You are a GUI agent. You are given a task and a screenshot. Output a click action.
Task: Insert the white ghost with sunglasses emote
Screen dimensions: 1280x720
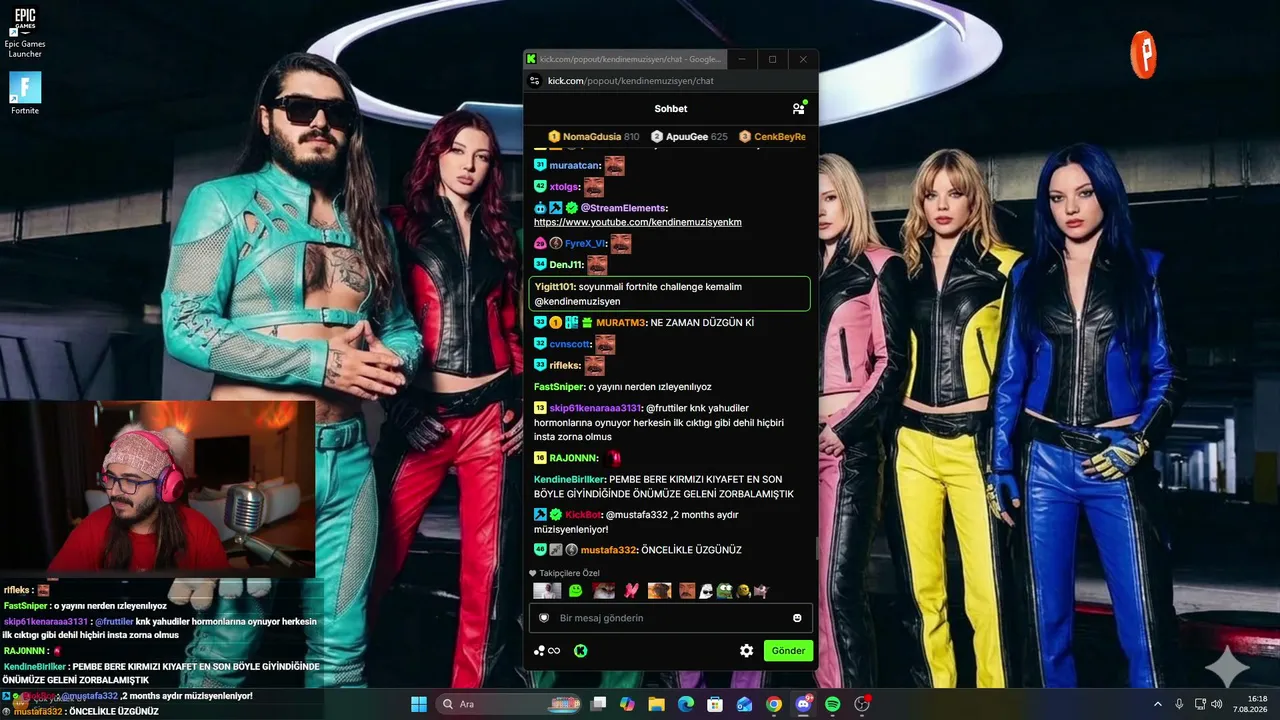706,591
